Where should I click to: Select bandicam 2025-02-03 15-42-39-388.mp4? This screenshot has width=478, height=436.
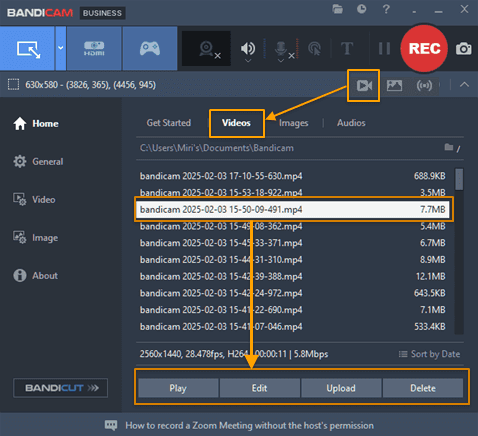293,276
